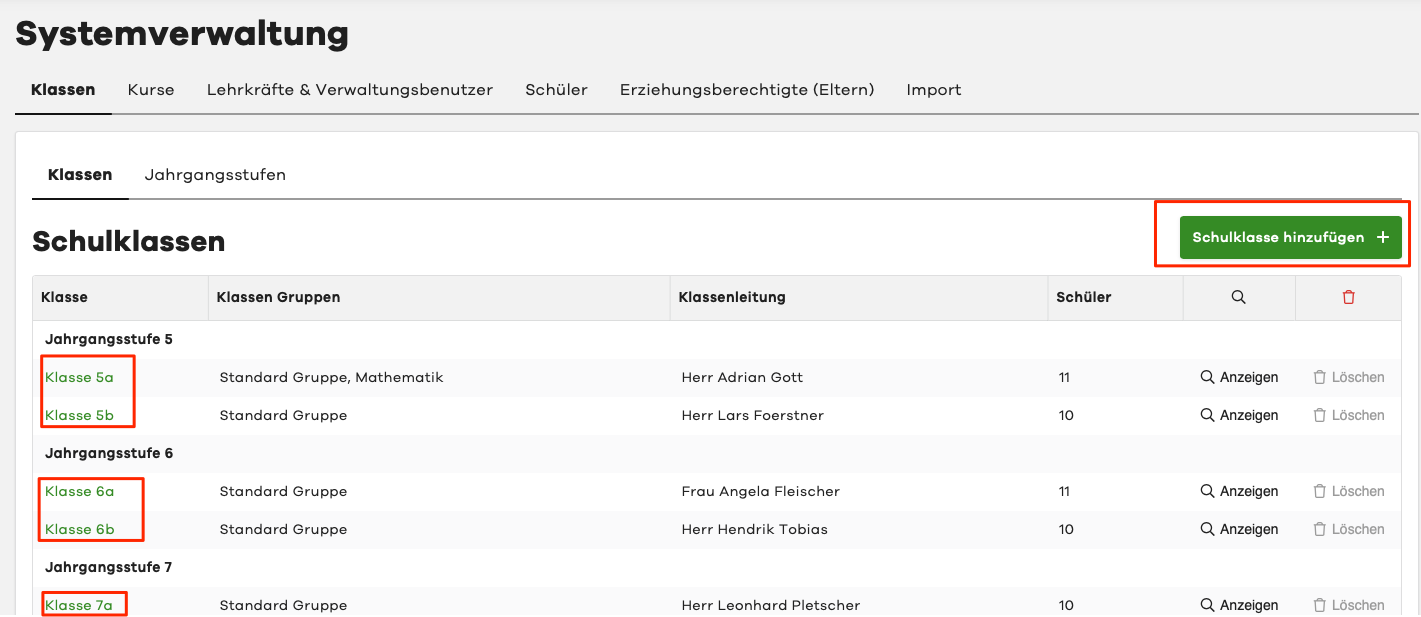Click the Klassenleitung column header

[x=731, y=297]
